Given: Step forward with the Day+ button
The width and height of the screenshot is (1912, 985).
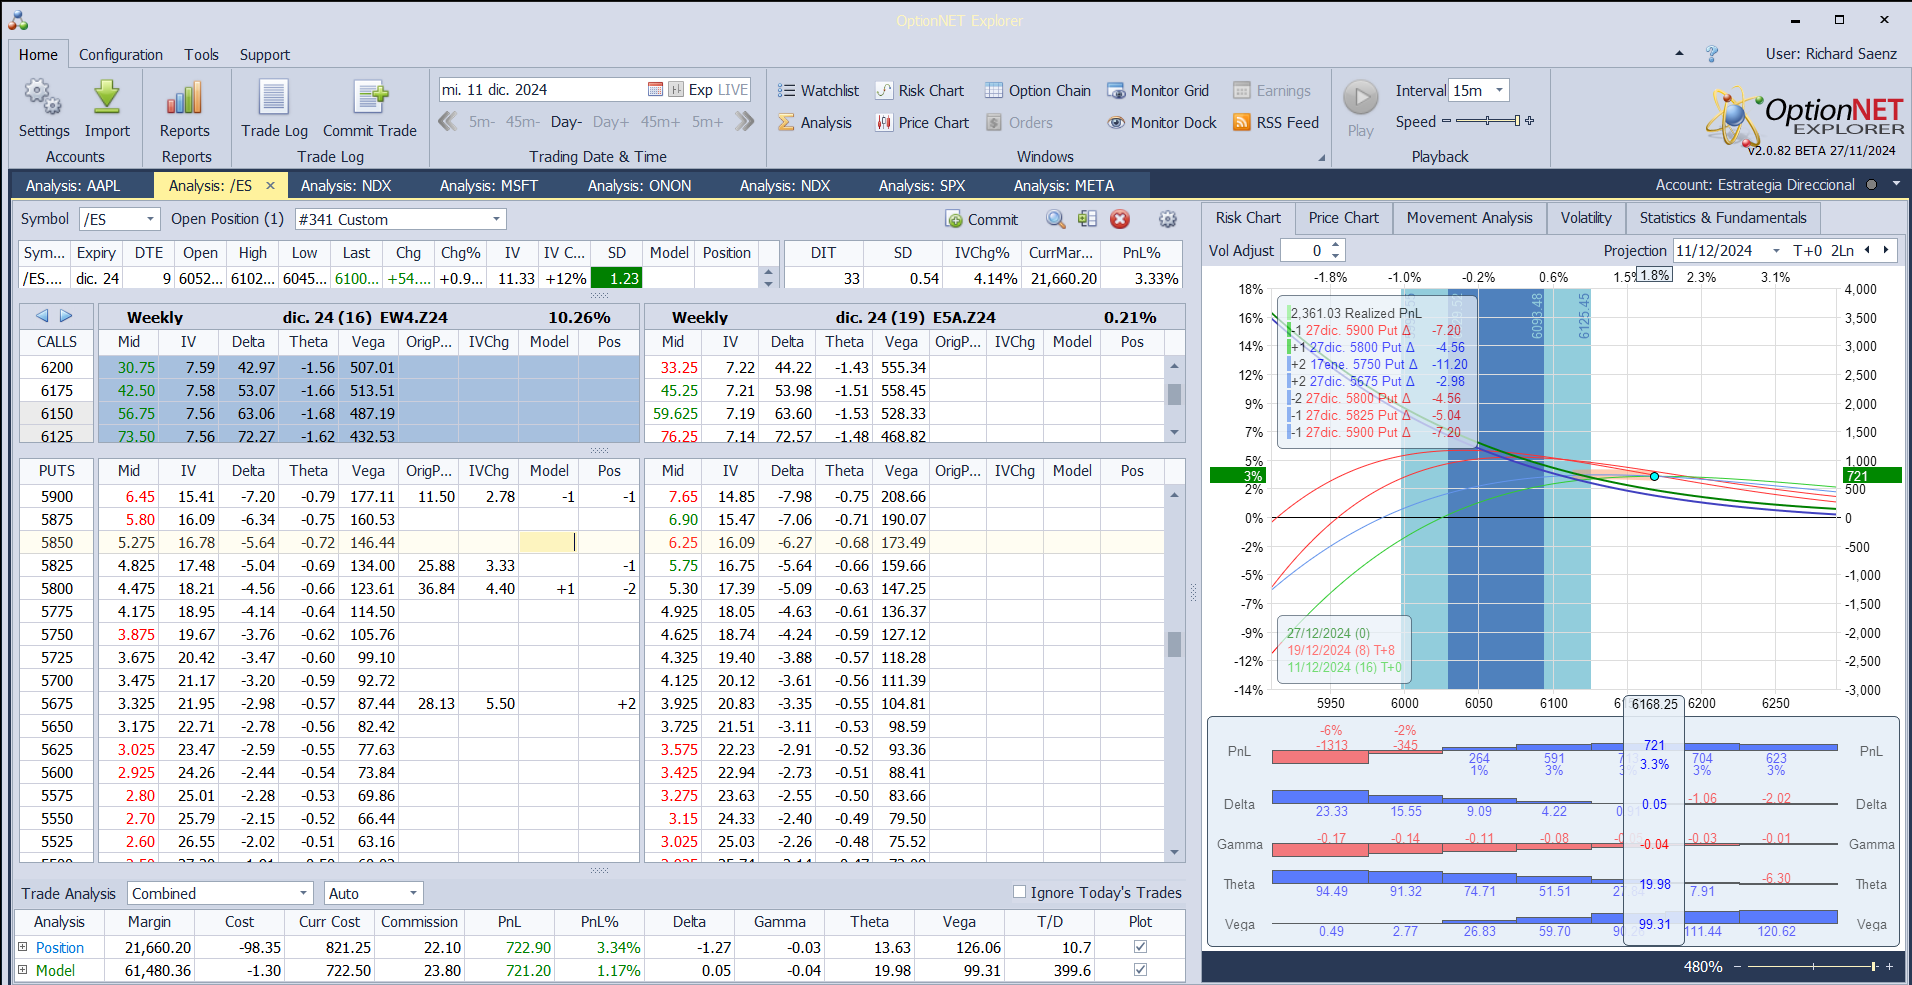Looking at the screenshot, I should (x=610, y=122).
